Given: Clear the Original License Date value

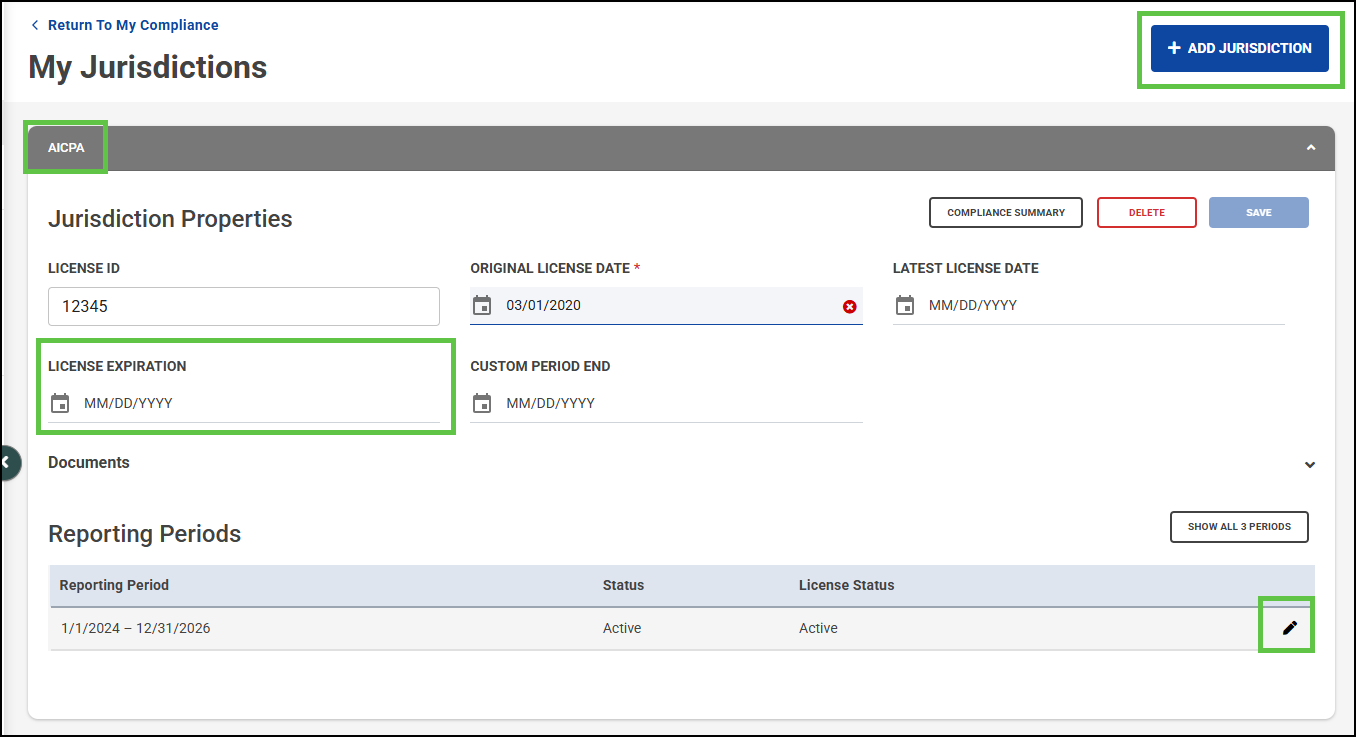Looking at the screenshot, I should 849,307.
